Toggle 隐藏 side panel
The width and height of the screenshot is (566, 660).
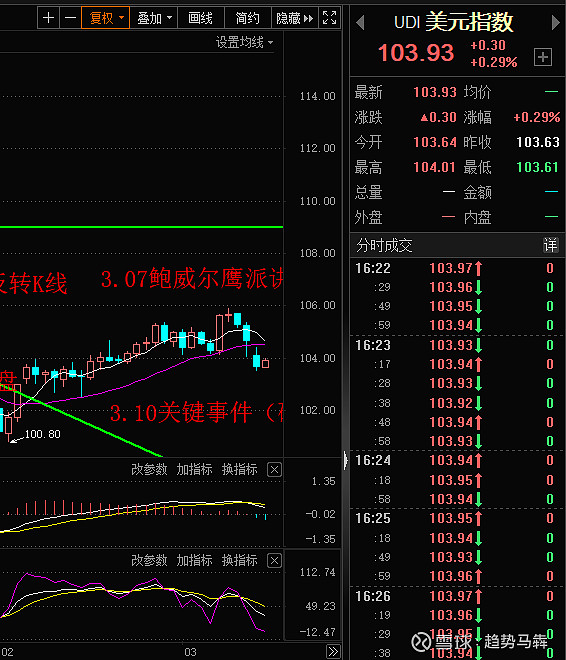pyautogui.click(x=295, y=18)
